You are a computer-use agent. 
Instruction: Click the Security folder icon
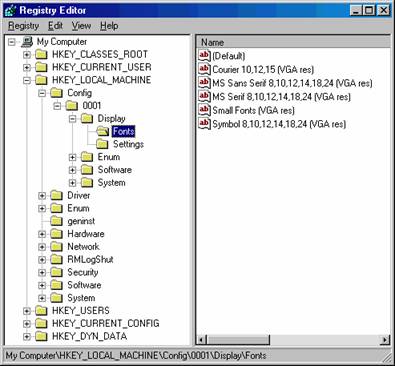tap(57, 273)
